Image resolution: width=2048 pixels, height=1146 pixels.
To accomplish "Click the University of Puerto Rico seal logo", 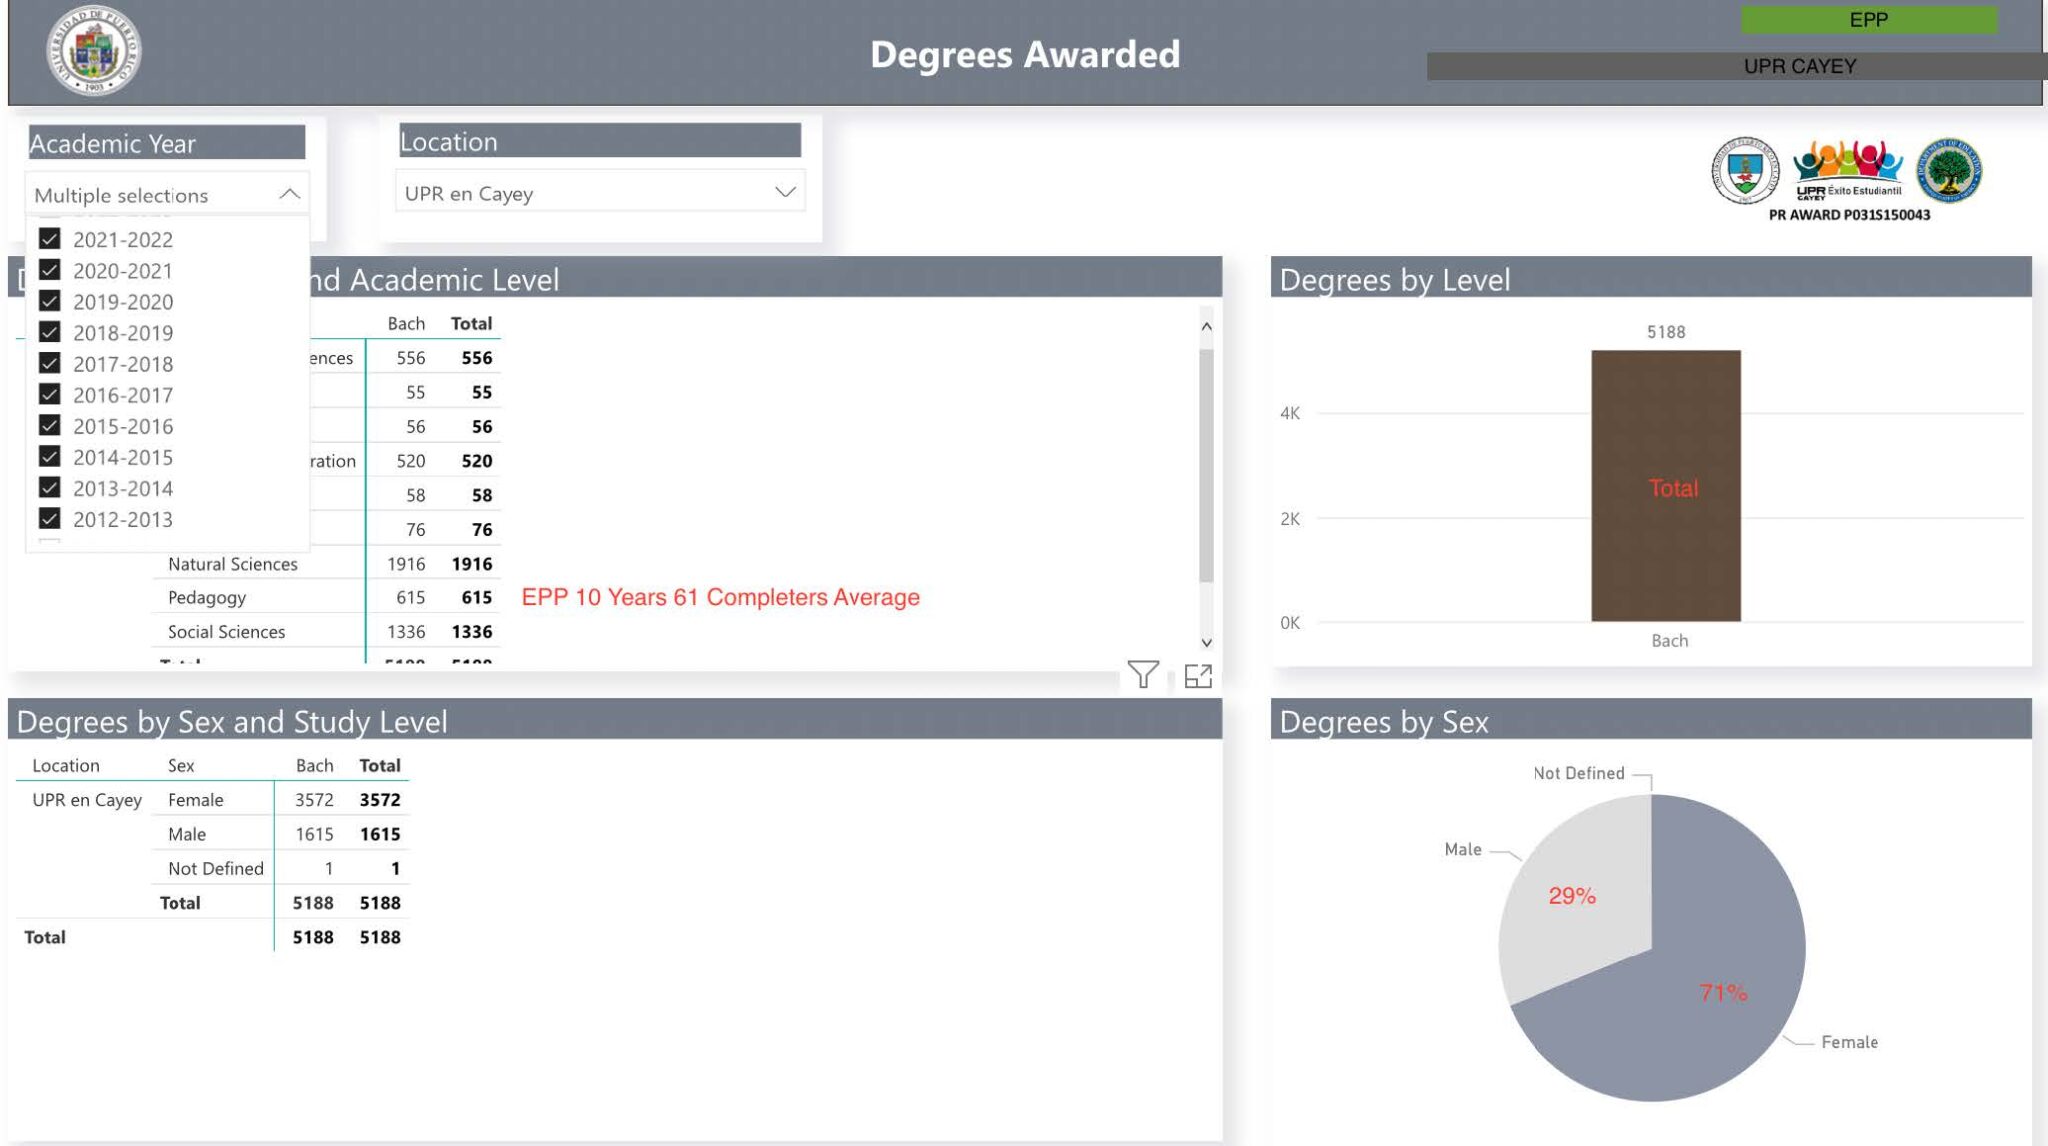I will click(94, 51).
